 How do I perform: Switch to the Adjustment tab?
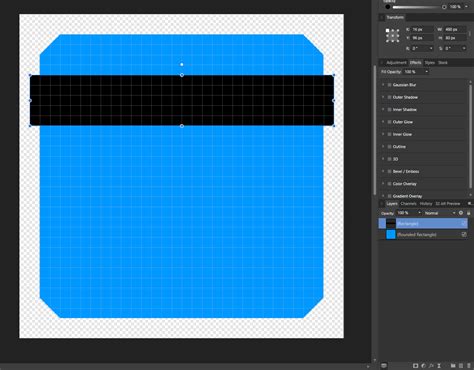(396, 63)
